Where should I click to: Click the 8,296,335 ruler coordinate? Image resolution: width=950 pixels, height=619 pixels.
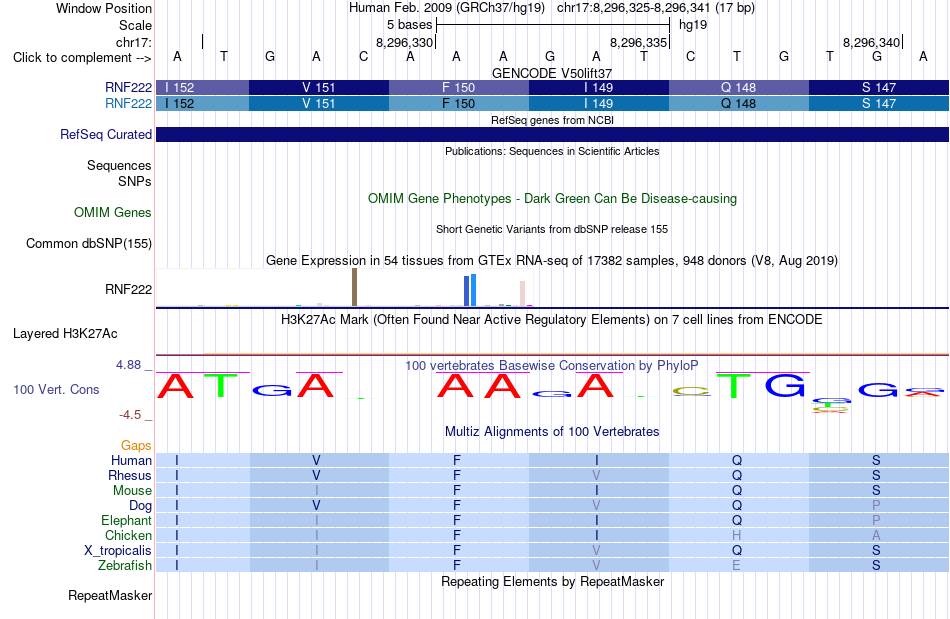(638, 42)
